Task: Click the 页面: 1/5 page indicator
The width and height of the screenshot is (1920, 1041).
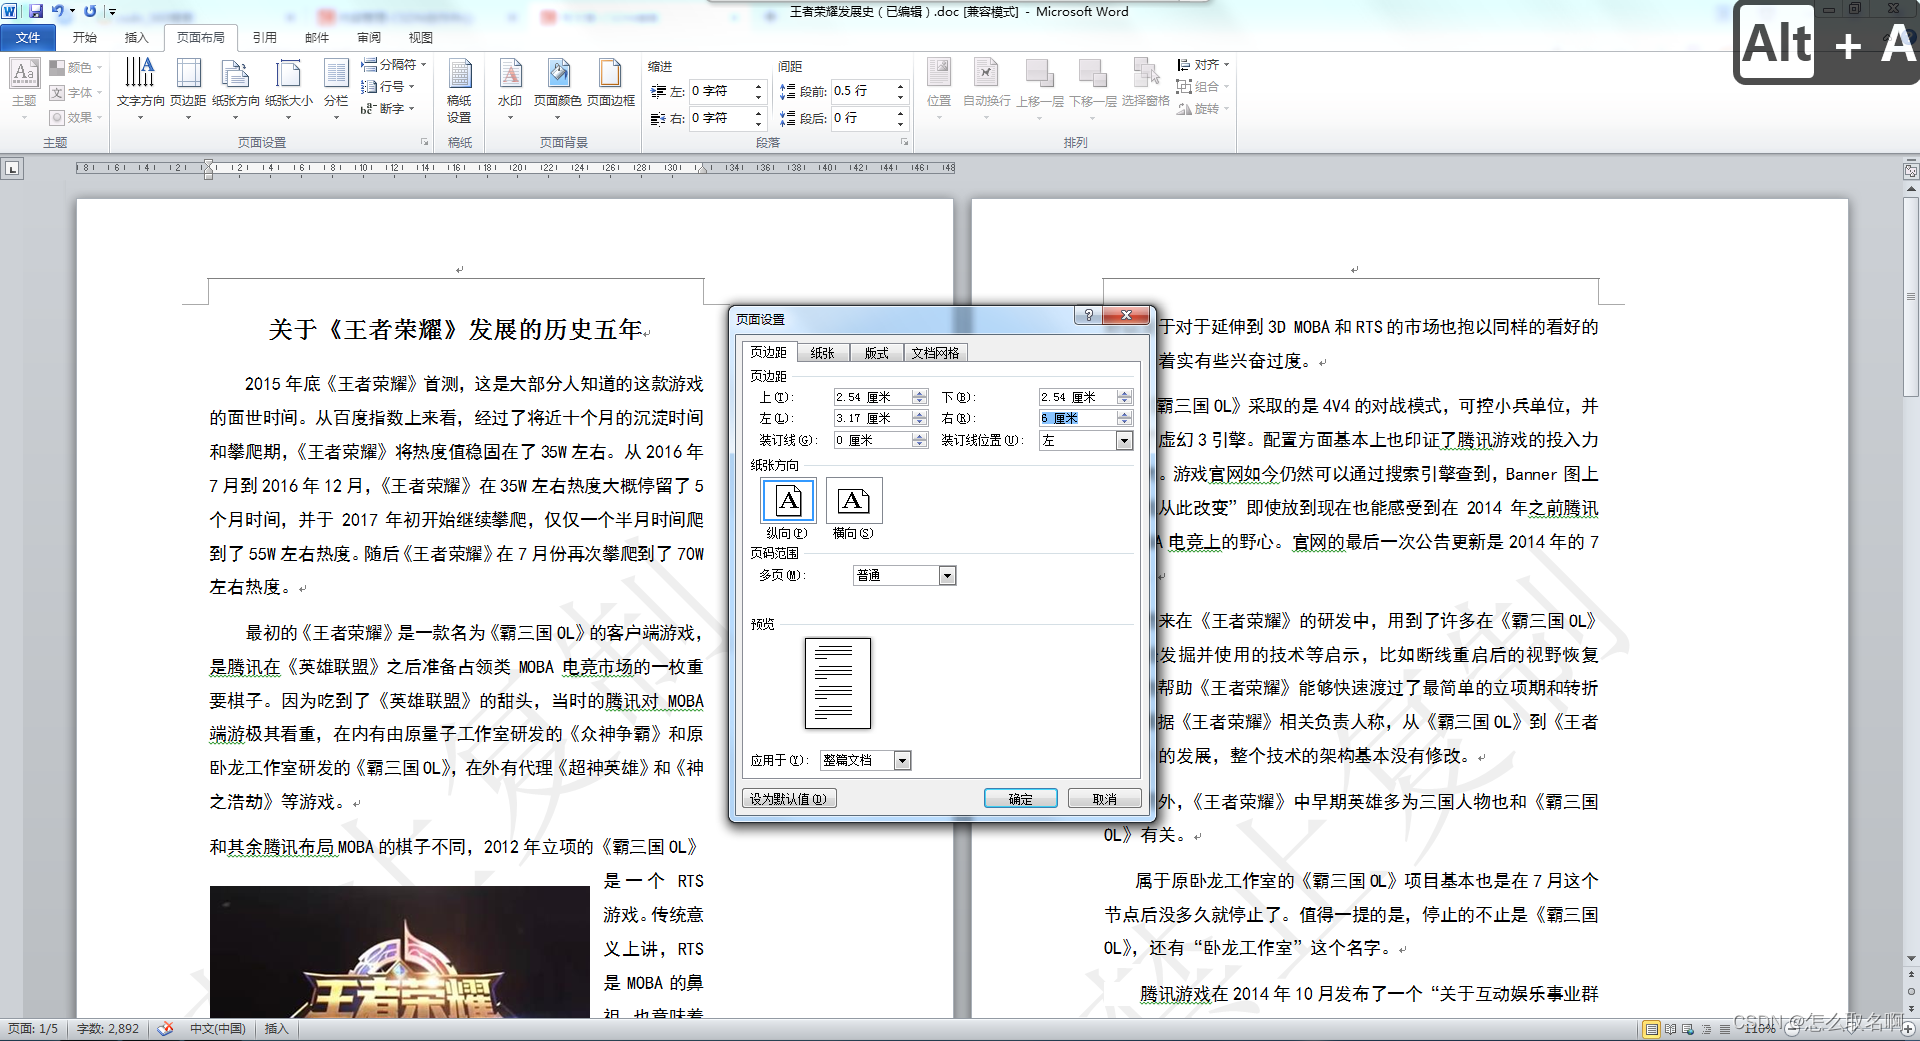Action: coord(33,1029)
